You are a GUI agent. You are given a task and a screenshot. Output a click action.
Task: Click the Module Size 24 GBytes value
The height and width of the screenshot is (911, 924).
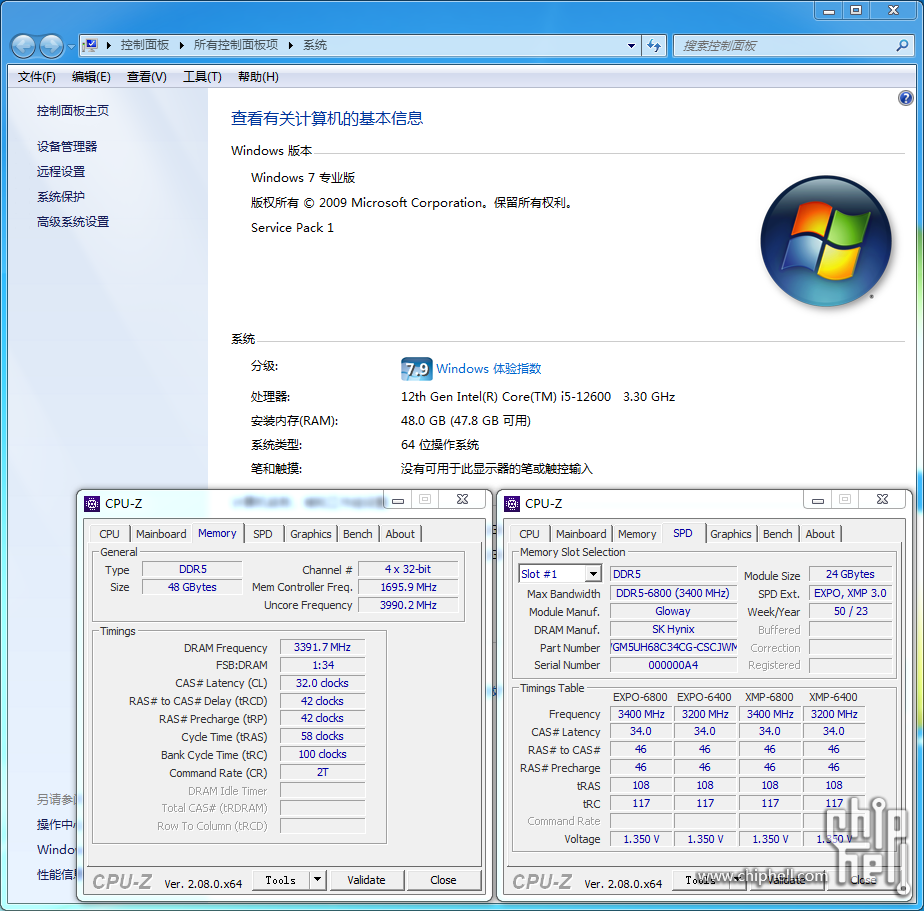[x=850, y=574]
